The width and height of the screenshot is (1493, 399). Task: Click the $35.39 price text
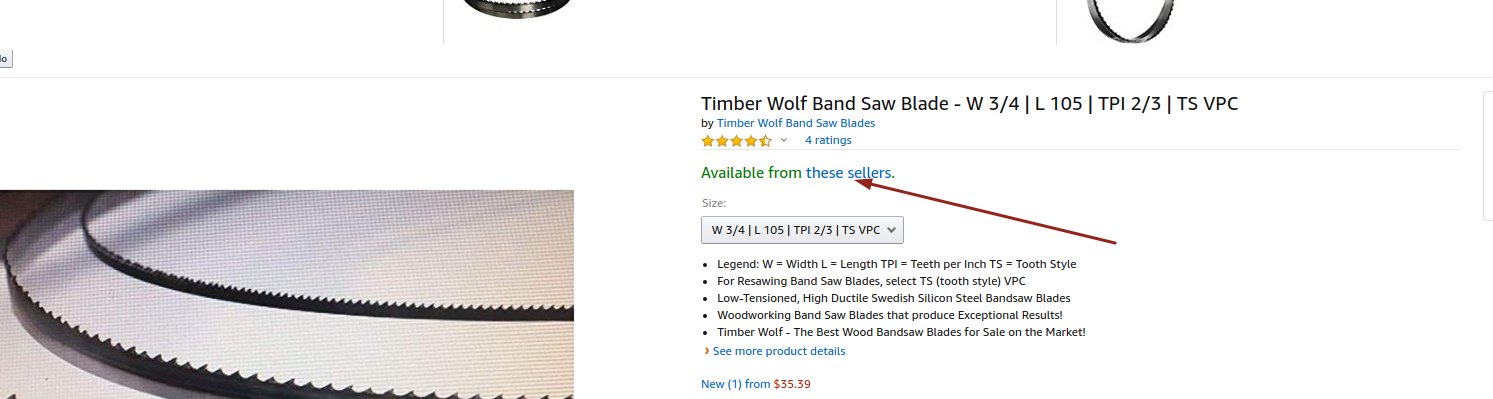(x=792, y=383)
